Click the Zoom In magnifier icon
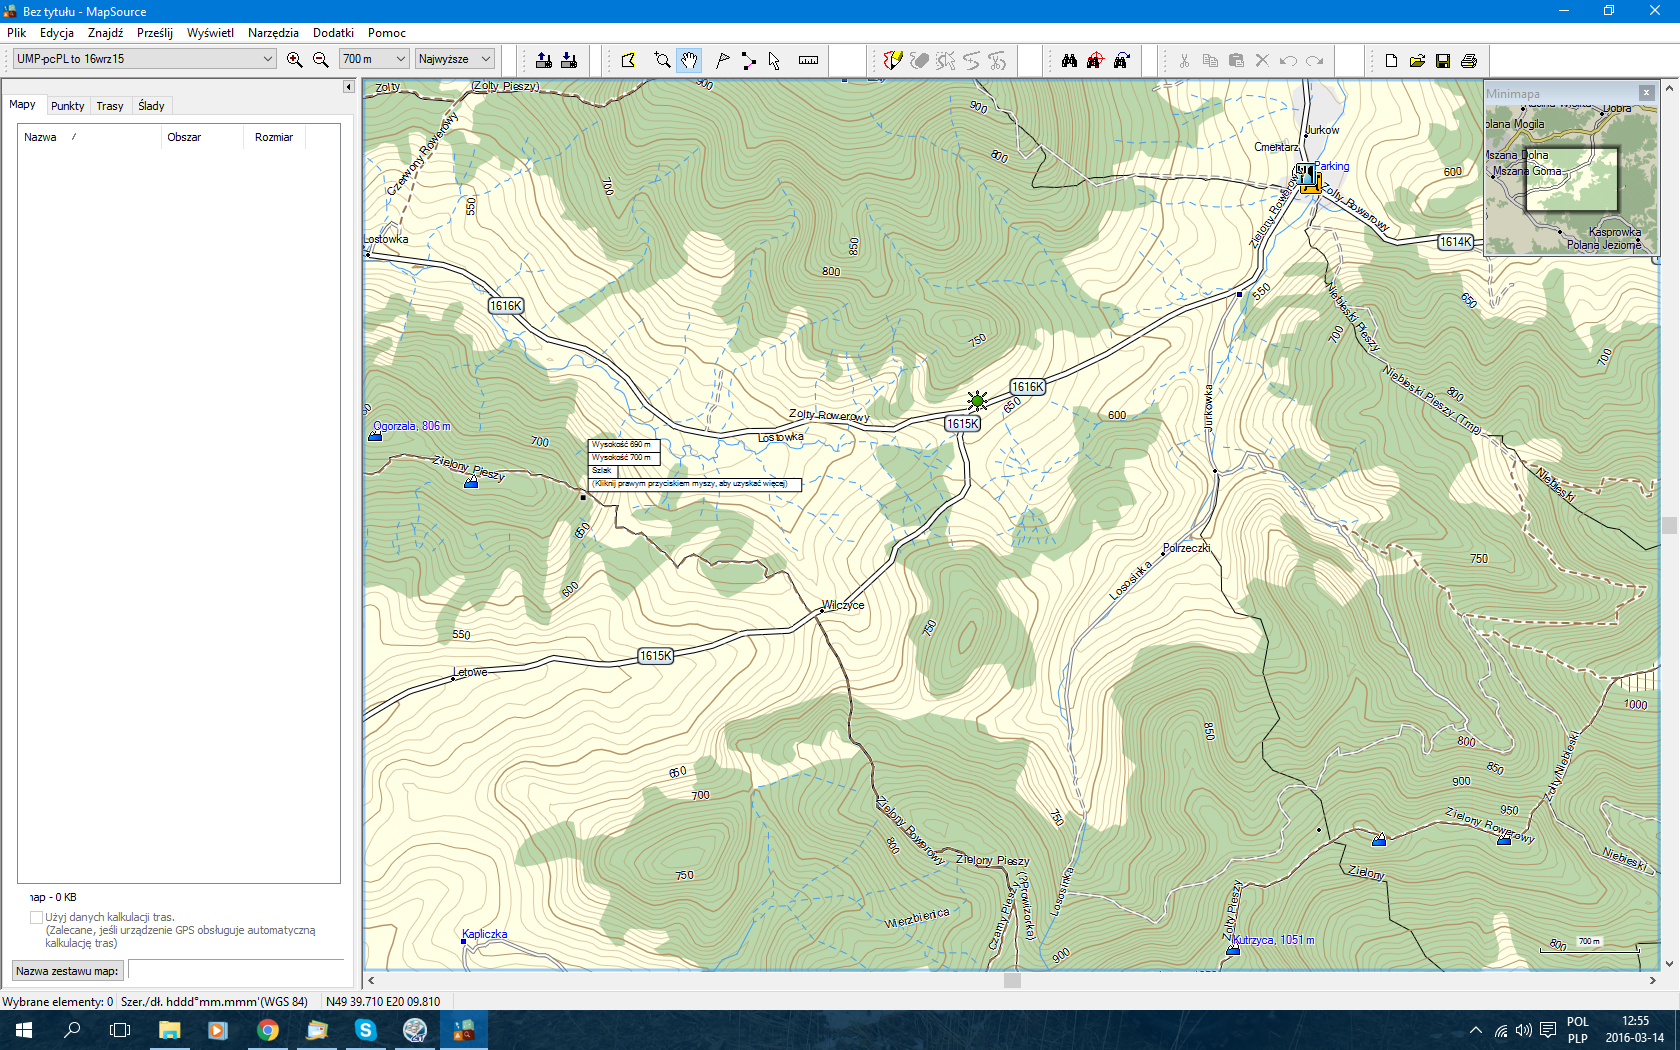Image resolution: width=1680 pixels, height=1050 pixels. 294,60
